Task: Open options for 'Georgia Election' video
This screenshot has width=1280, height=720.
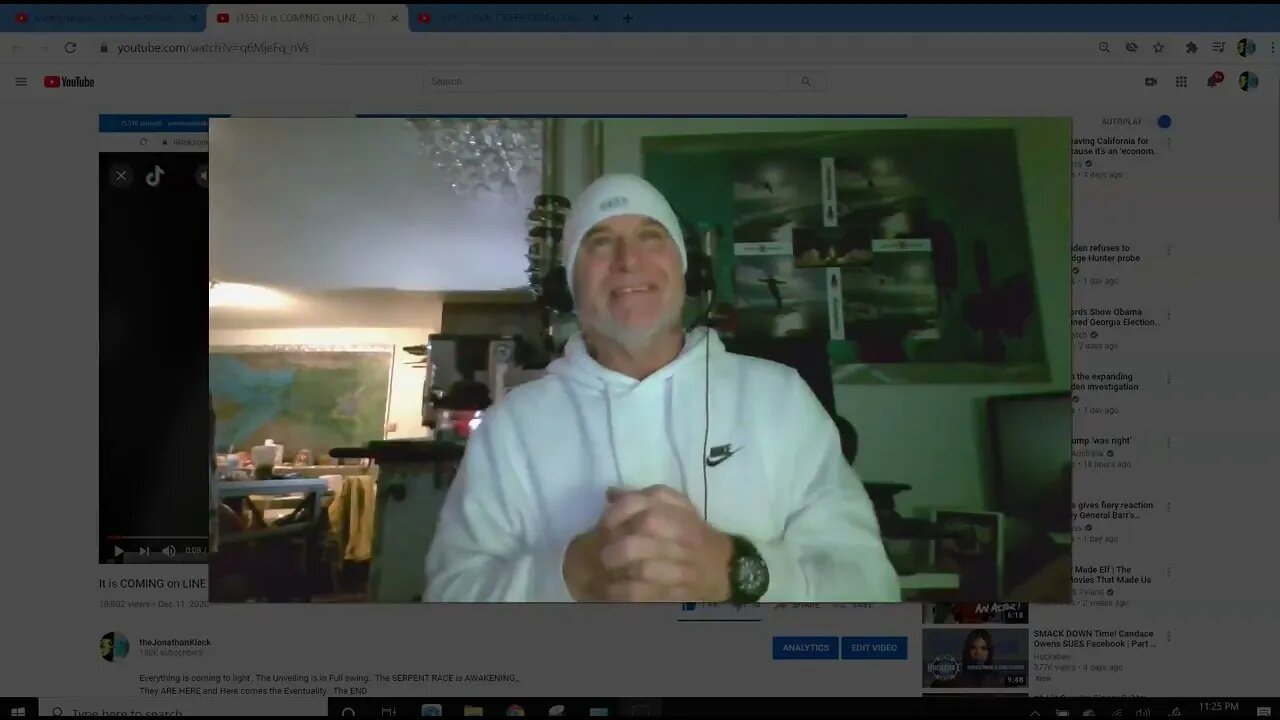Action: tap(1168, 314)
